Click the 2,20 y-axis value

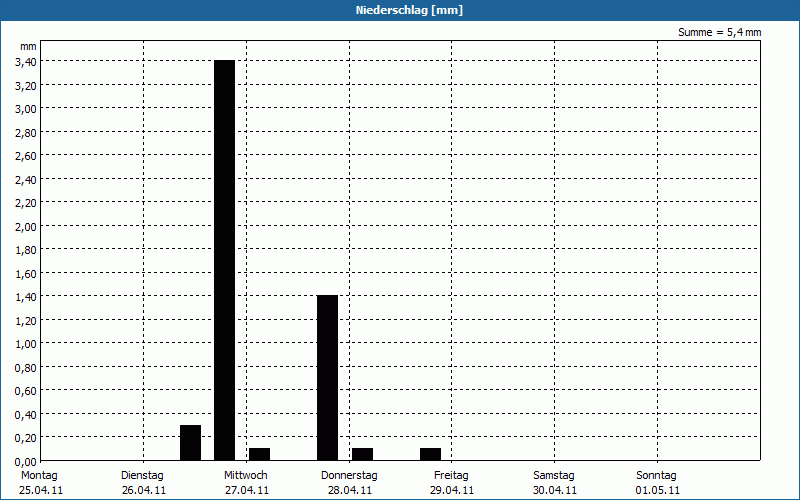[26, 203]
